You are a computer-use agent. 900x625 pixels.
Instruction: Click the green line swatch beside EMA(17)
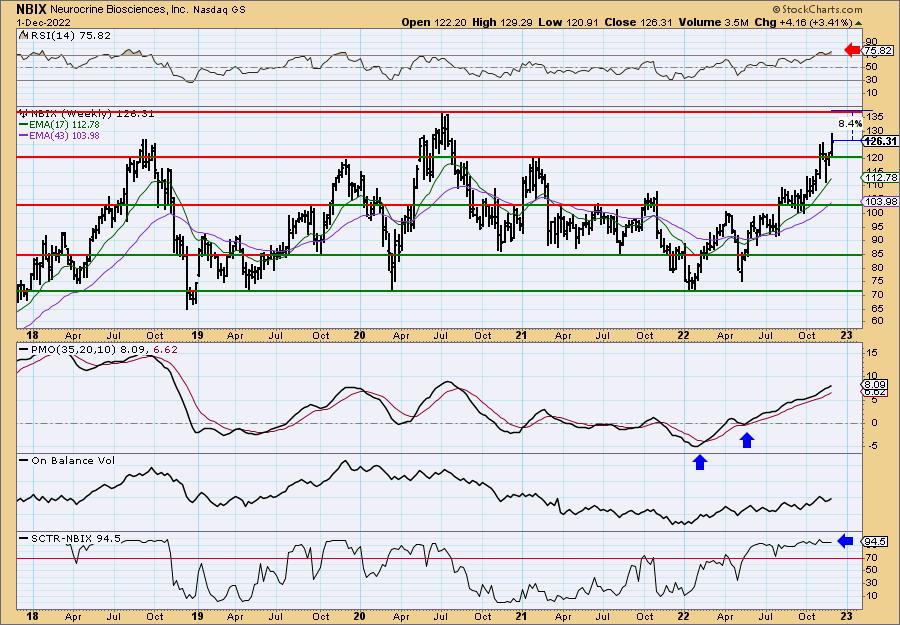[24, 125]
